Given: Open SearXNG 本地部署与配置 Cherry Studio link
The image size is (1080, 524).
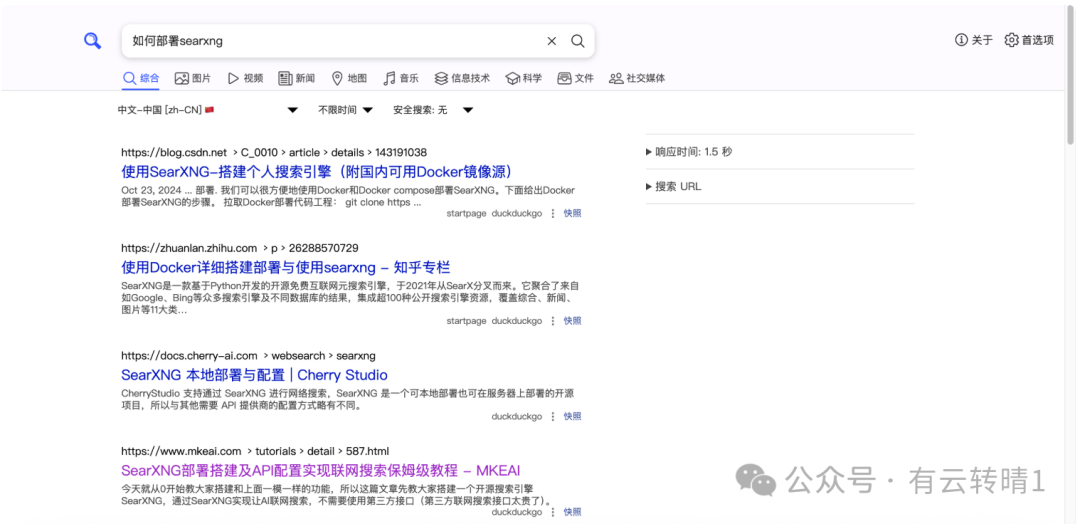Looking at the screenshot, I should click(254, 375).
